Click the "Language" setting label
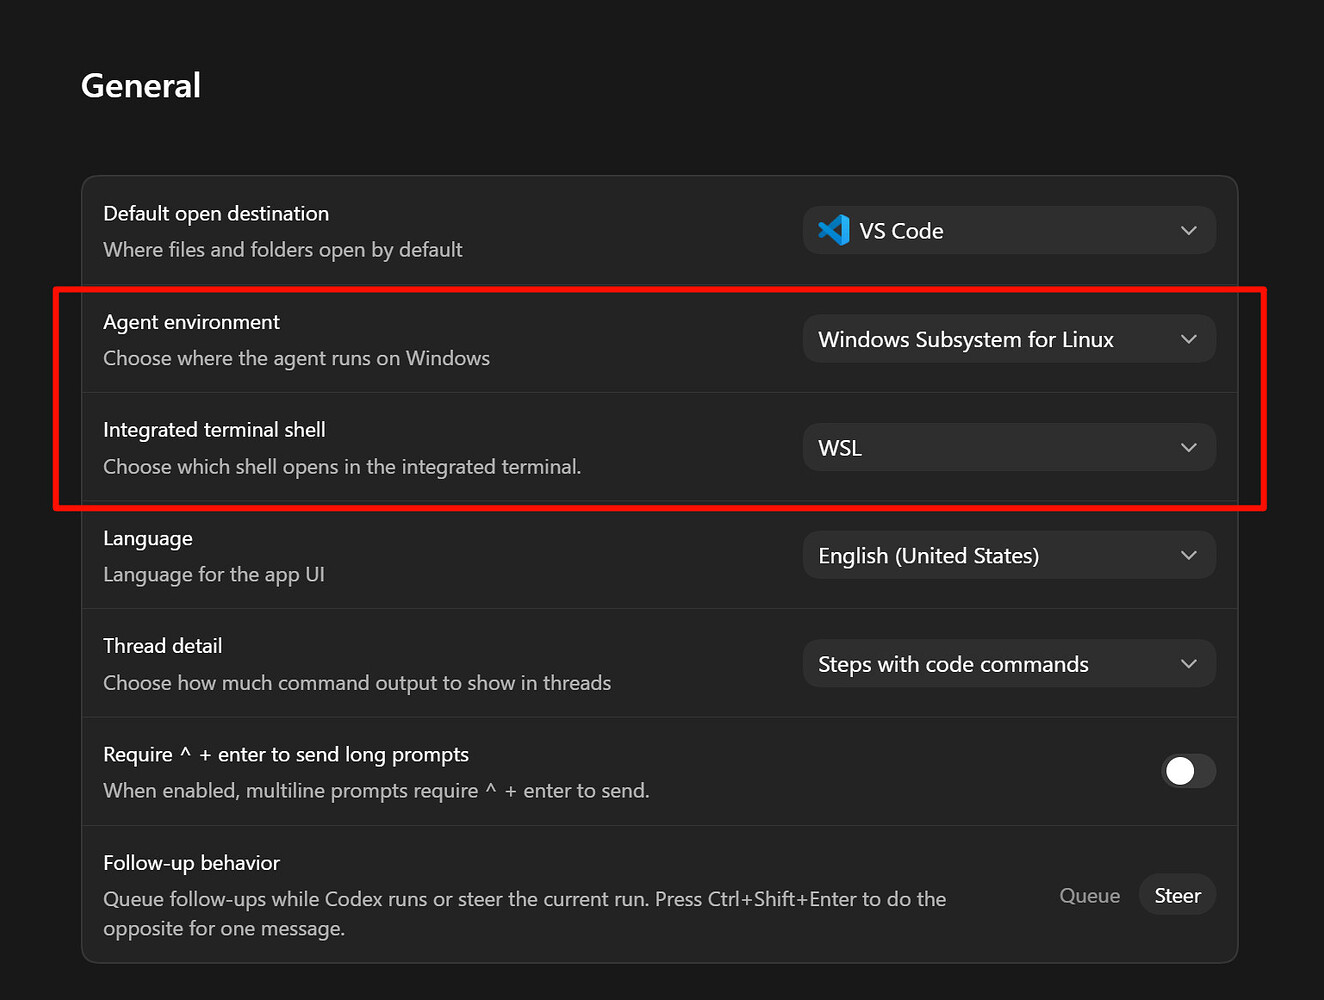 (x=148, y=539)
